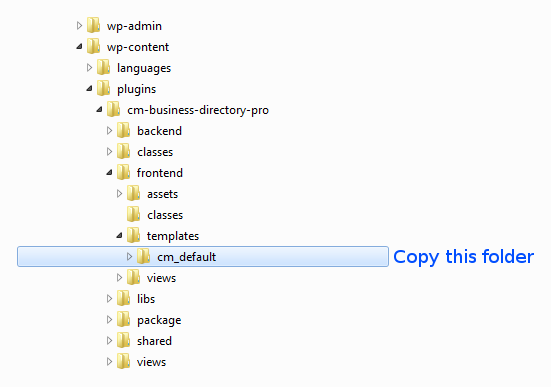Select the package folder name
Screen dimensions: 551x387
pyautogui.click(x=159, y=320)
